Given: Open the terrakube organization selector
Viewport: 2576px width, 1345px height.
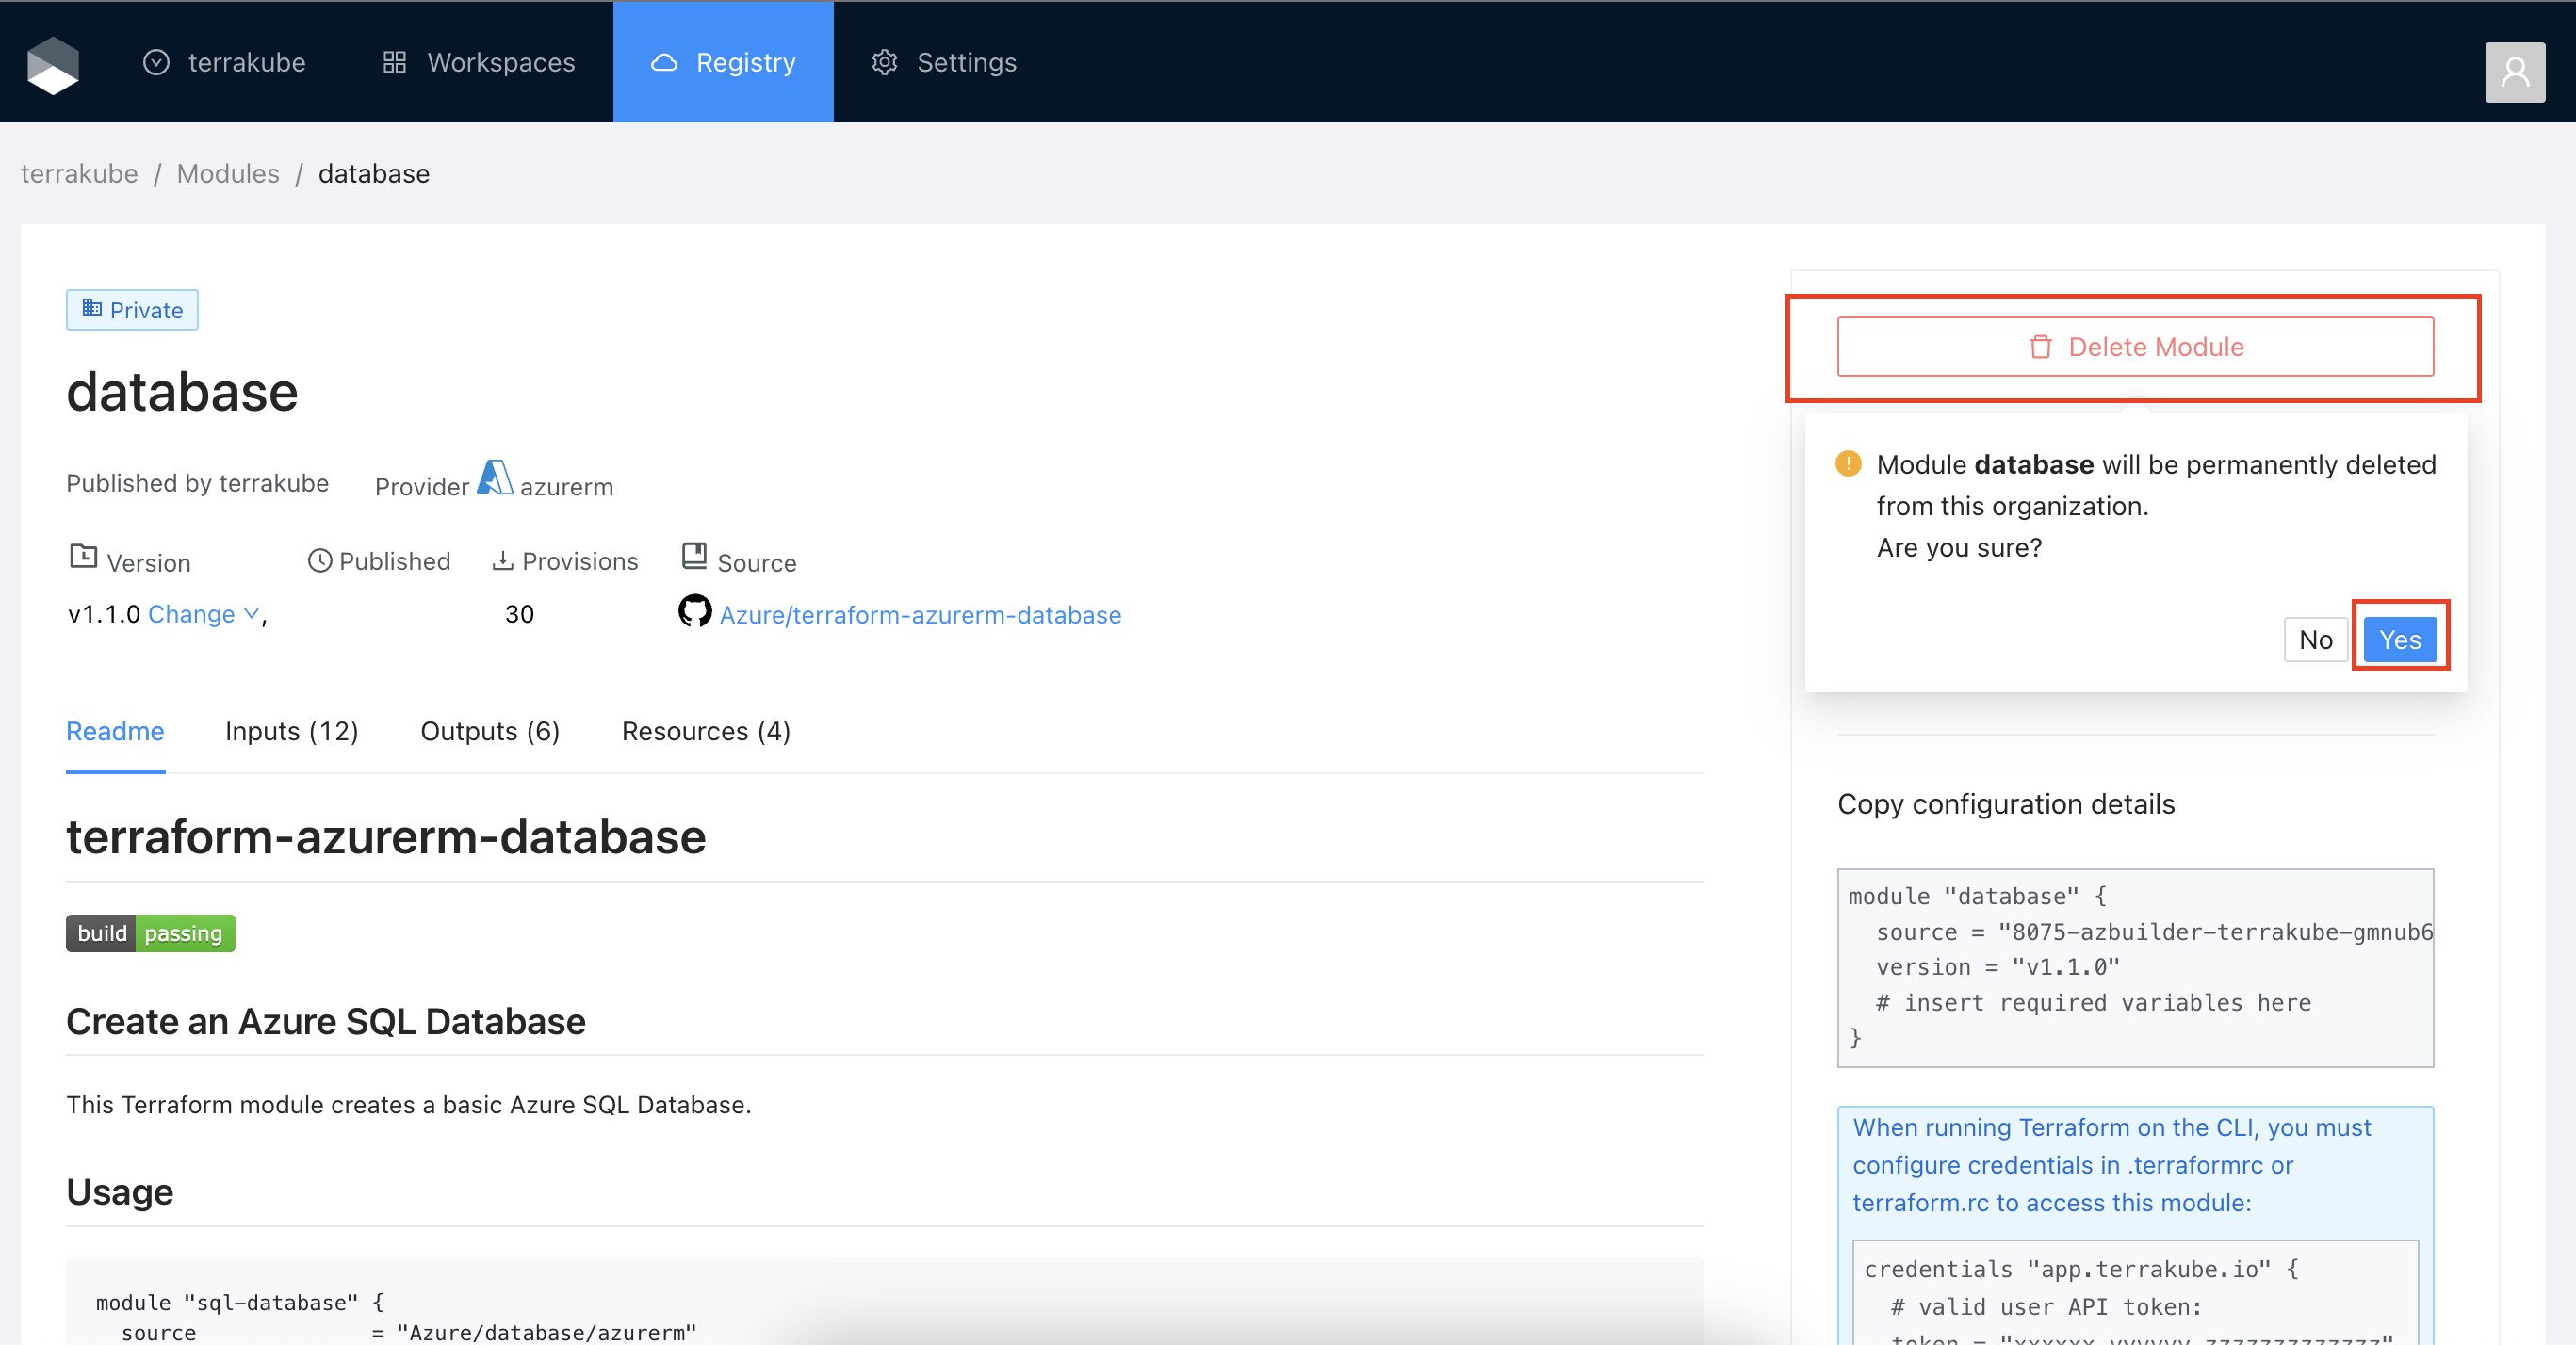Looking at the screenshot, I should [x=225, y=62].
